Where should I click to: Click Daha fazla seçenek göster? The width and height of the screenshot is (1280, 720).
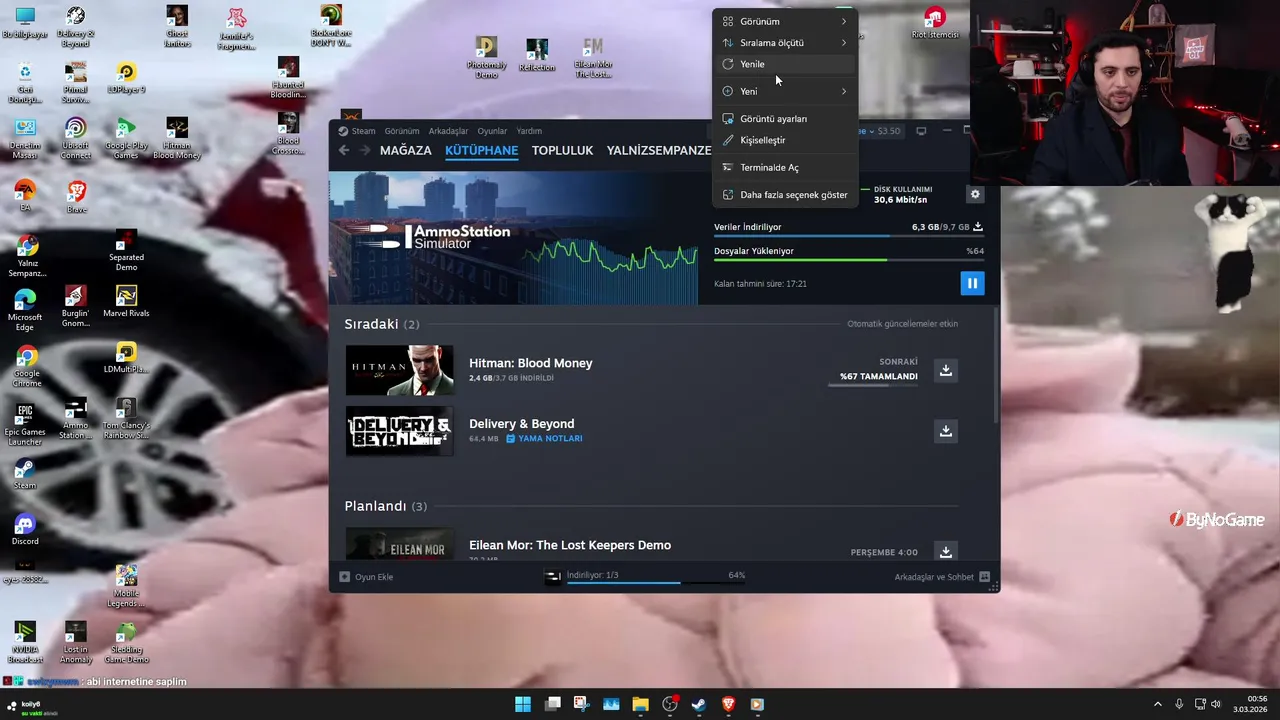[785, 195]
